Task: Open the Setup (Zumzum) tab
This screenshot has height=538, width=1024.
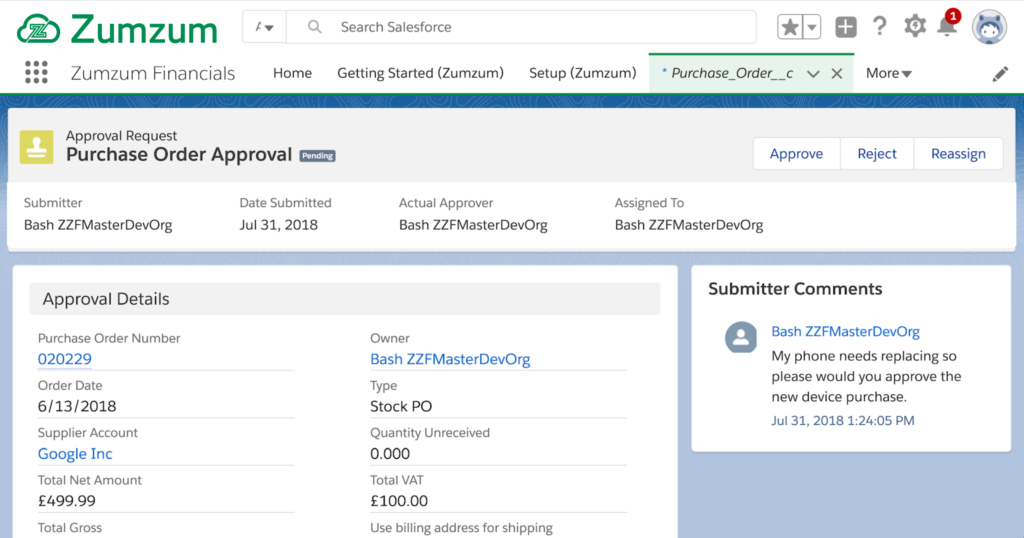Action: [583, 73]
